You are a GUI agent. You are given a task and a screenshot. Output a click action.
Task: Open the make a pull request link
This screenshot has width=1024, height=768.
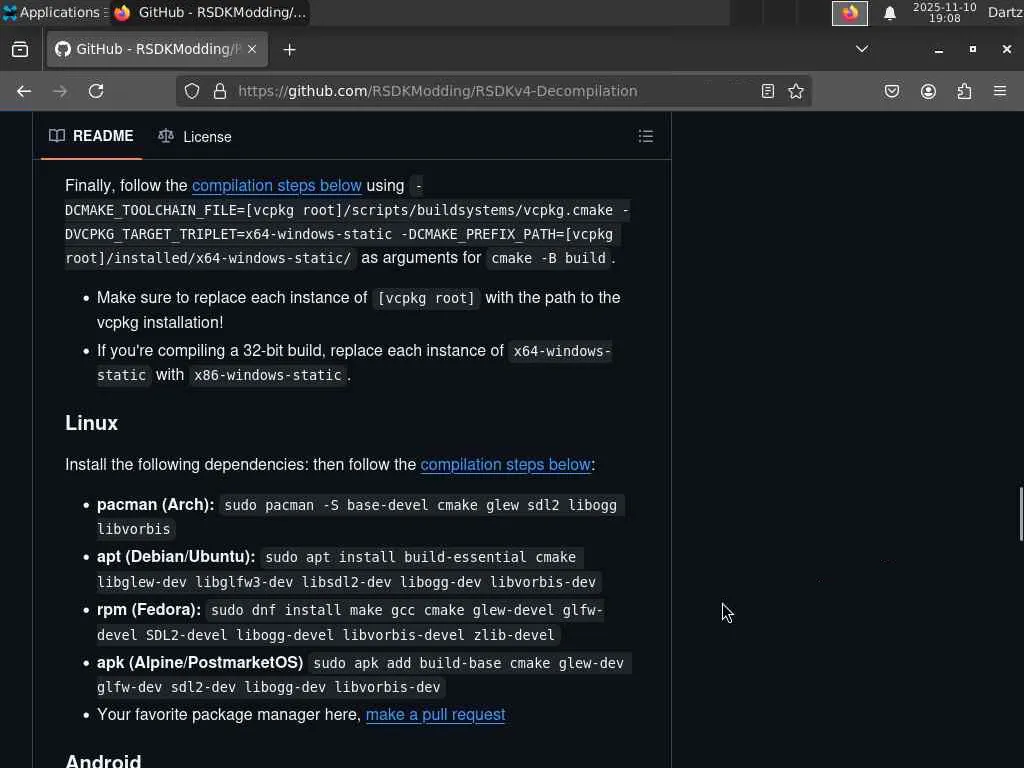pos(436,714)
